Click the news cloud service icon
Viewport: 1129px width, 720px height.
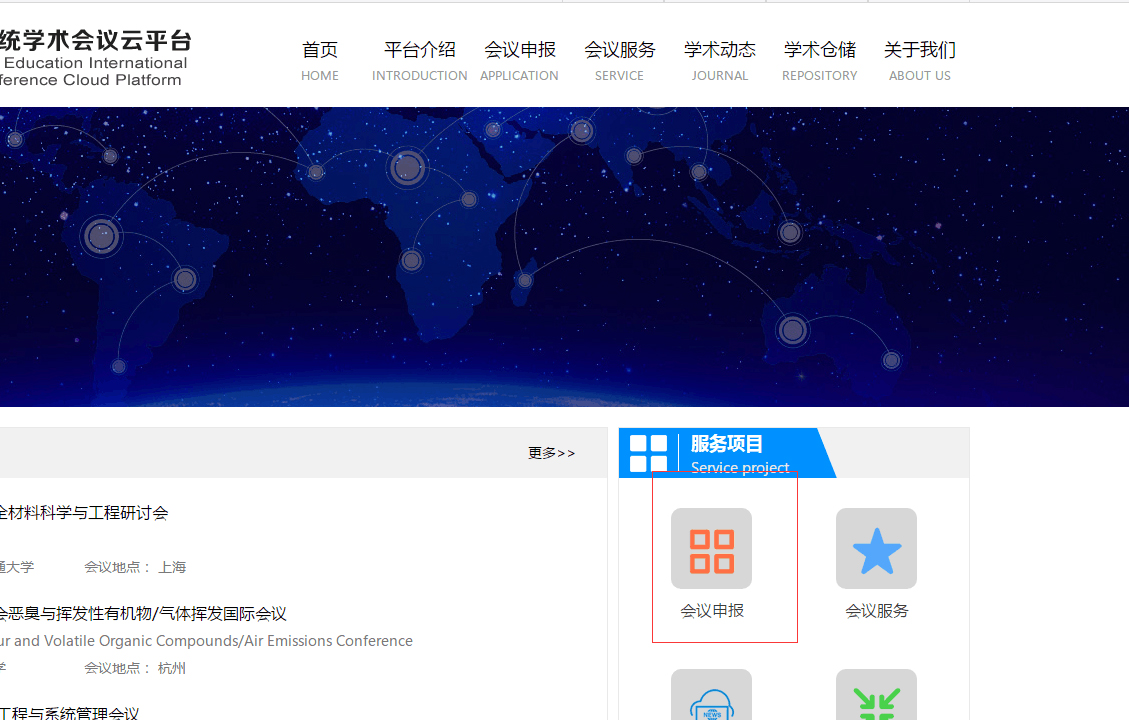[x=711, y=699]
